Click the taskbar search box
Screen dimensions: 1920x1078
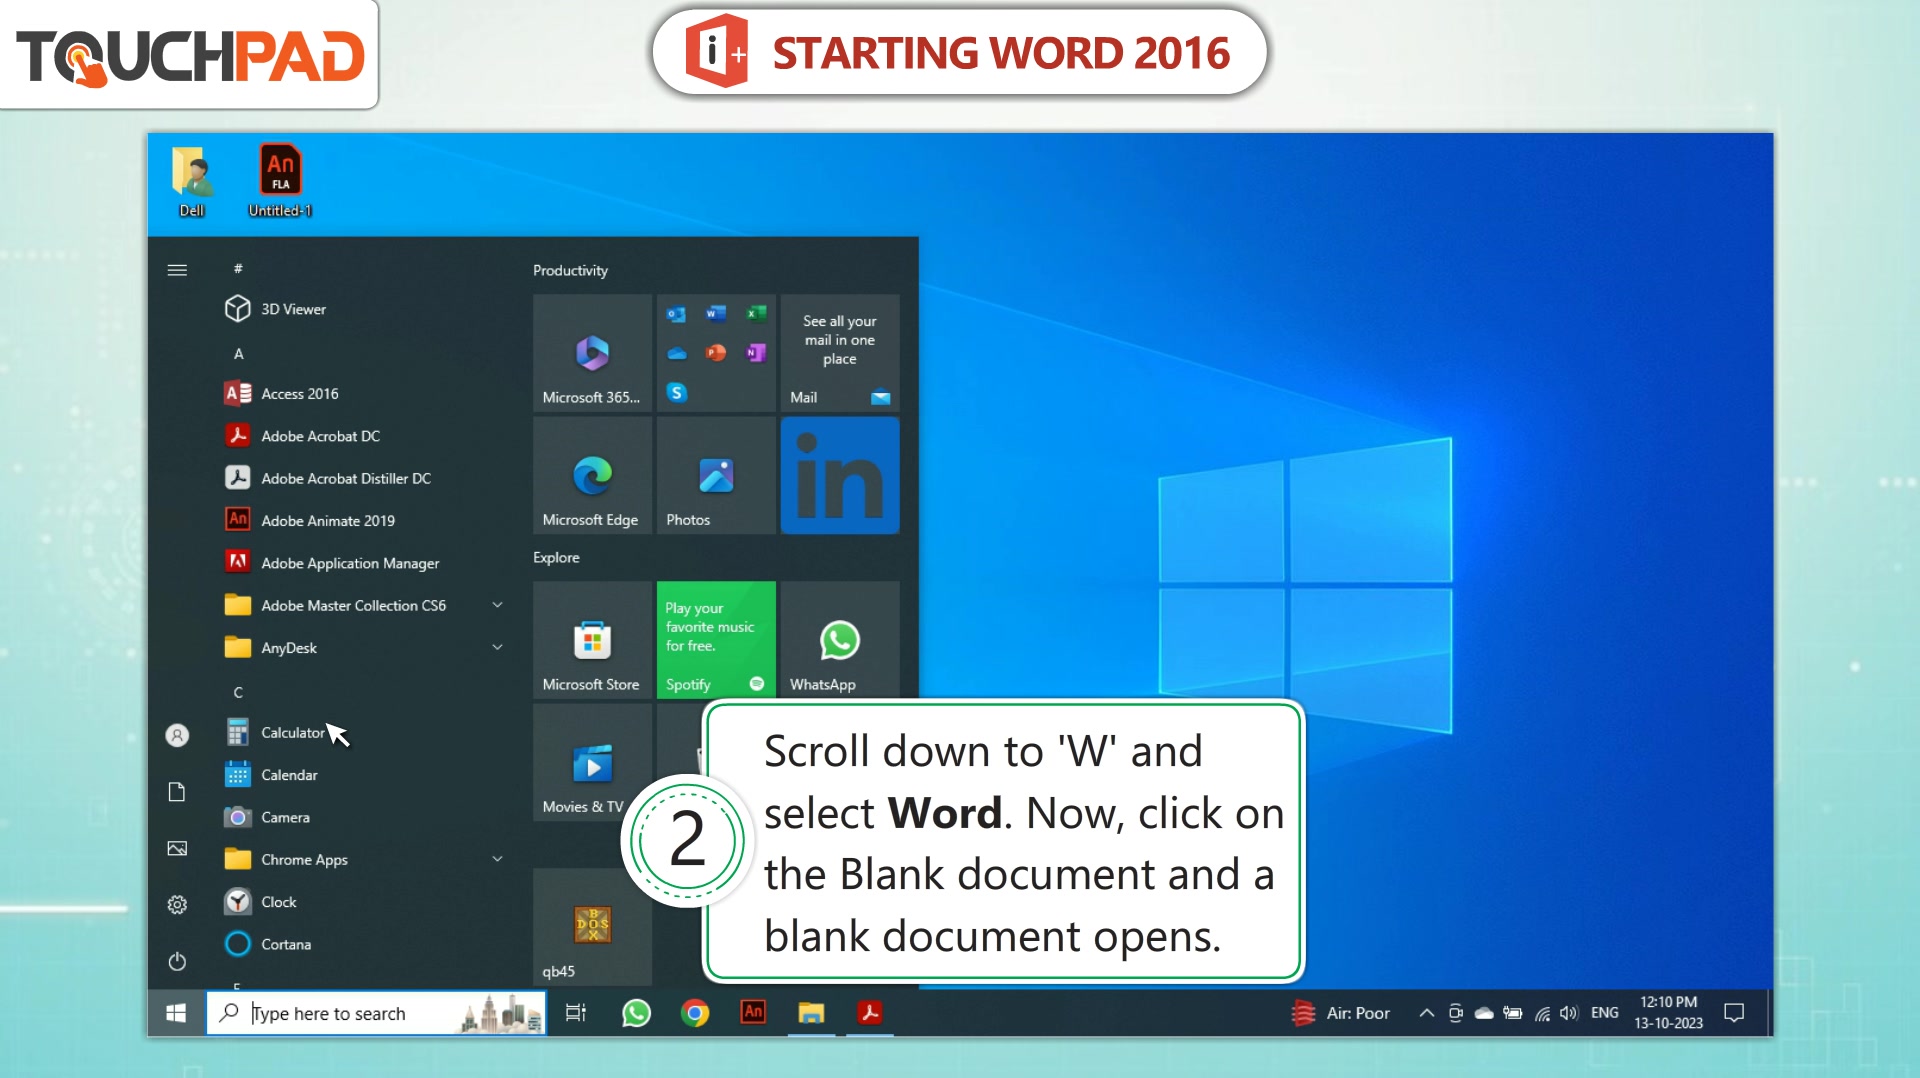click(x=376, y=1013)
